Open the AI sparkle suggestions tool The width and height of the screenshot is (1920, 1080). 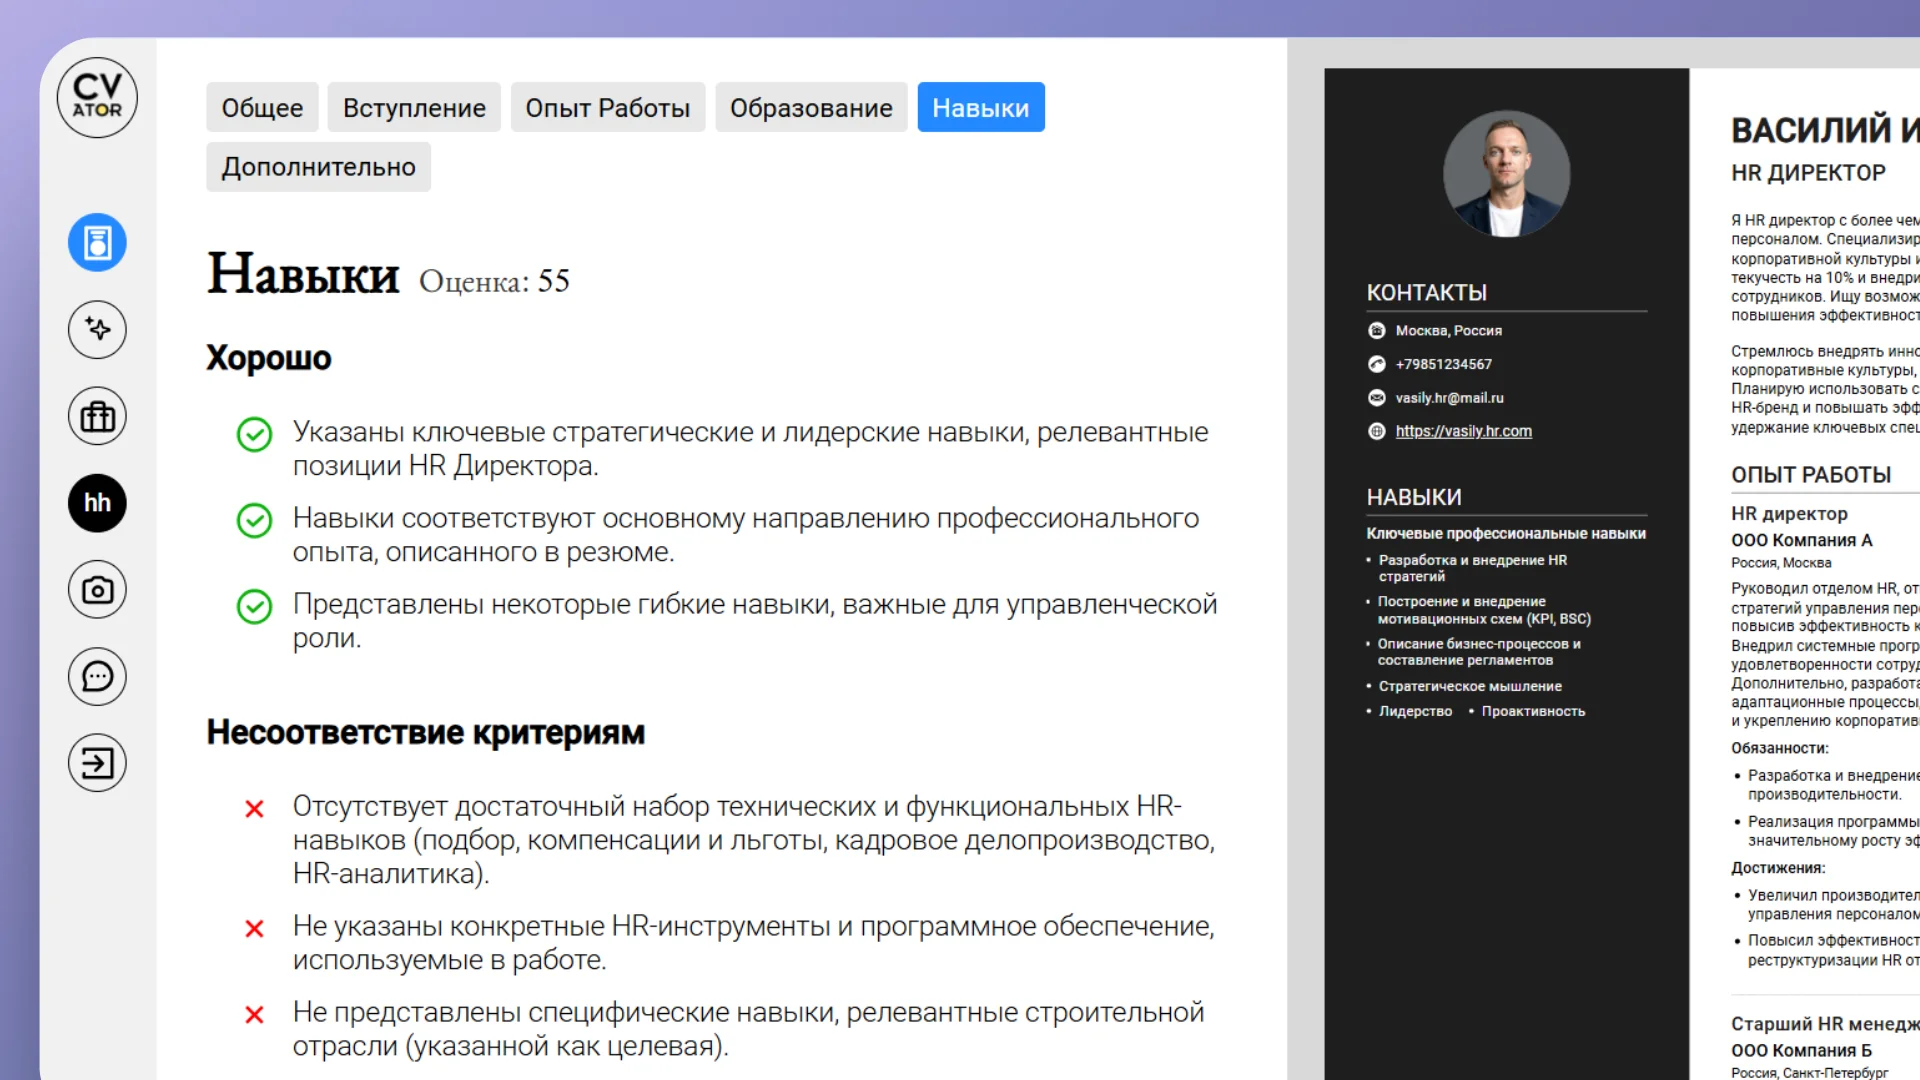(x=96, y=329)
